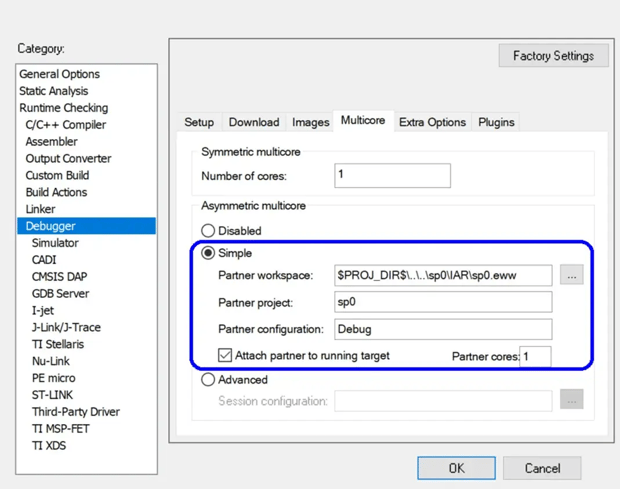Screen dimensions: 620x489
Task: Open the I-jet debugger category
Action: click(43, 310)
